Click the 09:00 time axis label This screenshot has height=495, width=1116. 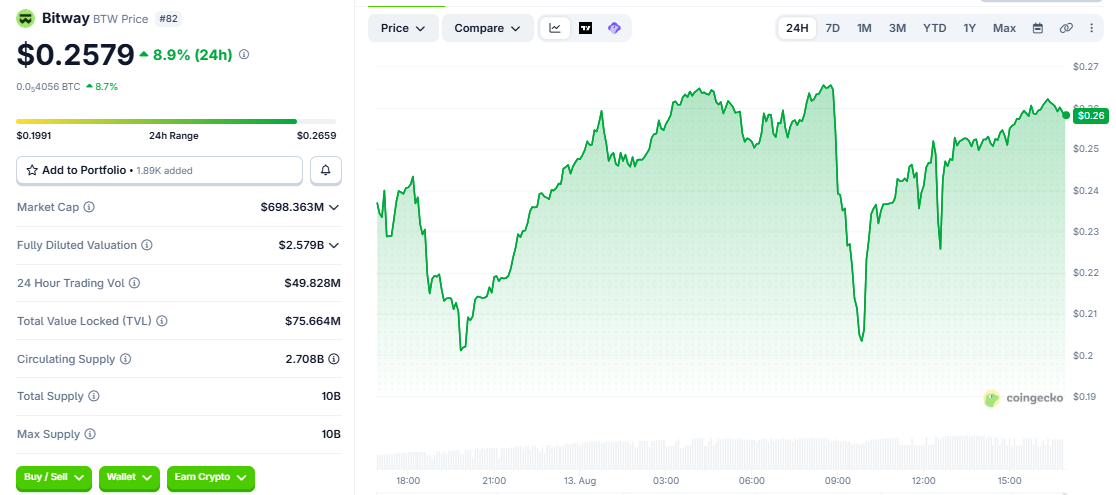point(837,481)
